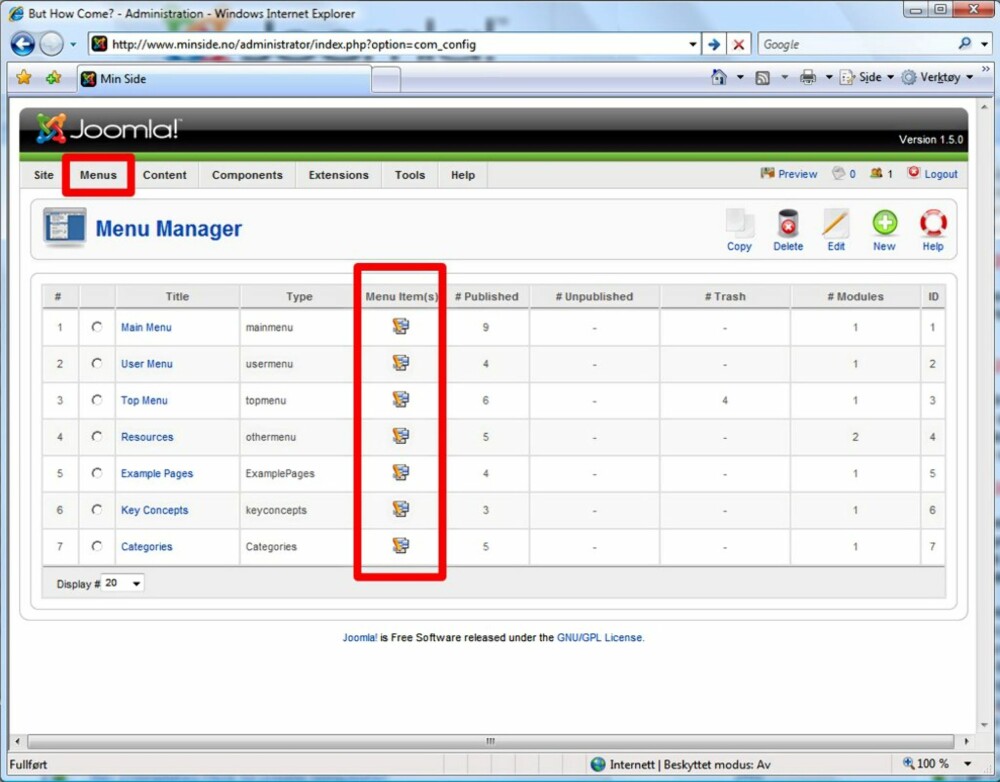This screenshot has width=1000, height=782.
Task: Click the Help lifebuoy icon
Action: [933, 223]
